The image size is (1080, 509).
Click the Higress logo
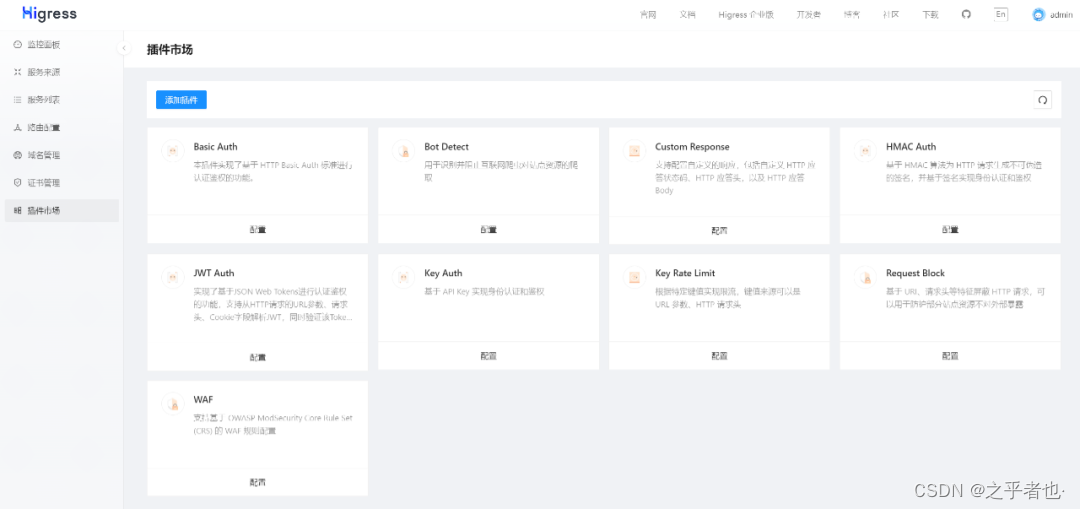(x=49, y=14)
